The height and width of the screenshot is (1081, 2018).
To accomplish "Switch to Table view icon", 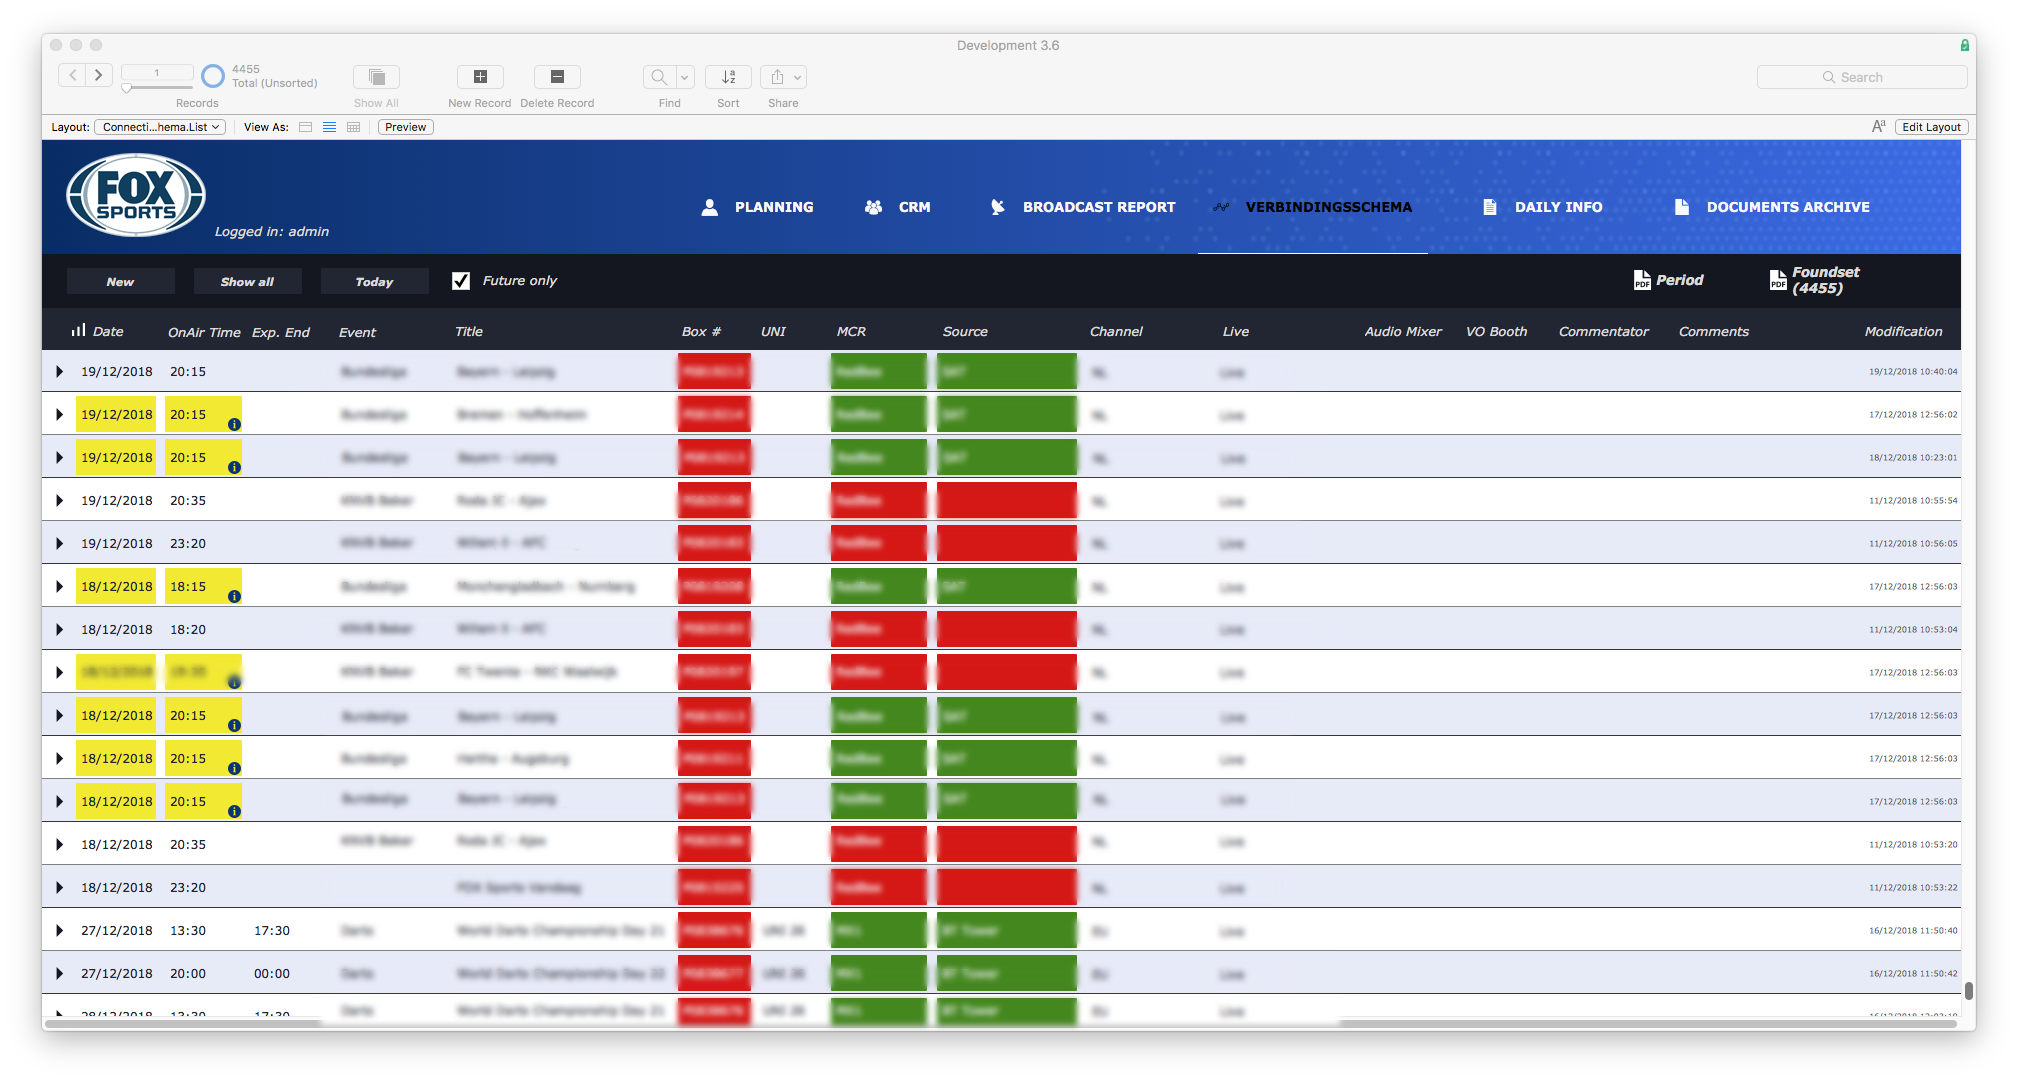I will pyautogui.click(x=353, y=127).
